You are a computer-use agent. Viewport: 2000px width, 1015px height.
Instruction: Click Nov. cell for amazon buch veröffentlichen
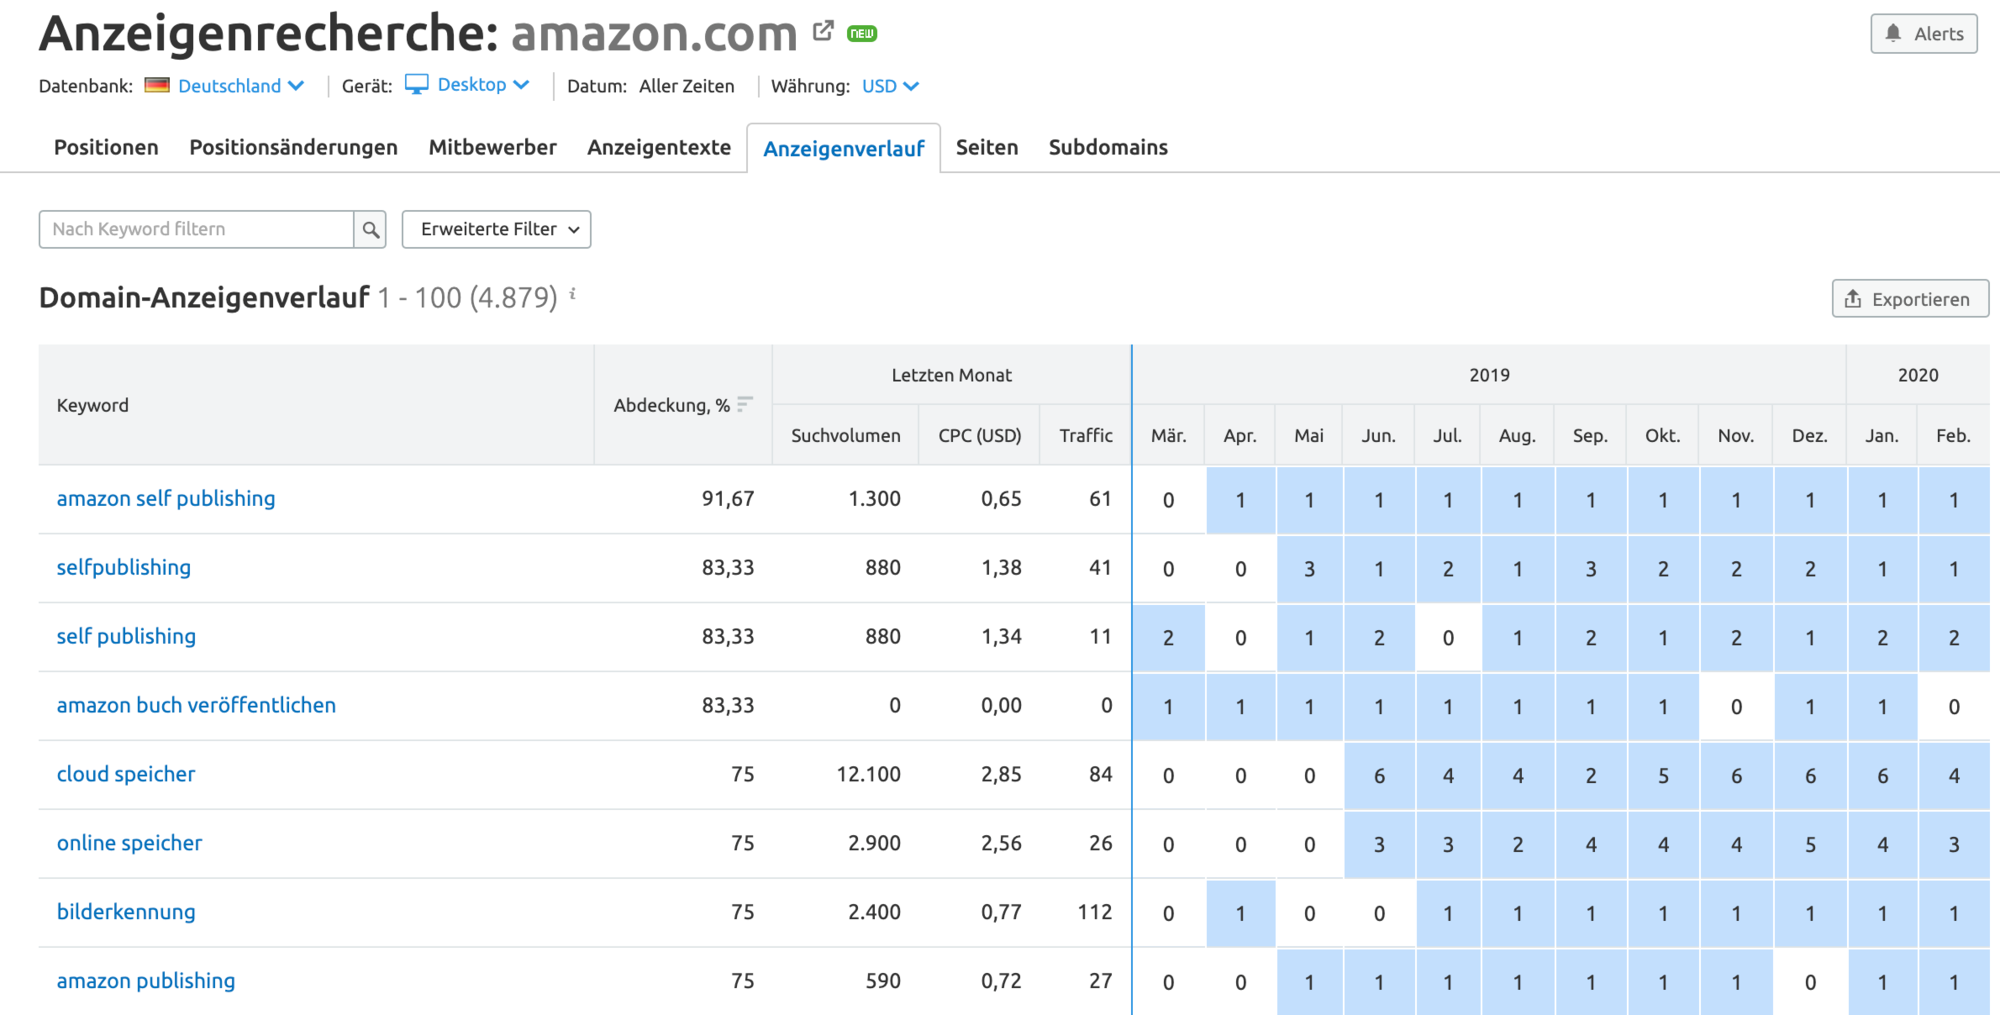(x=1736, y=707)
